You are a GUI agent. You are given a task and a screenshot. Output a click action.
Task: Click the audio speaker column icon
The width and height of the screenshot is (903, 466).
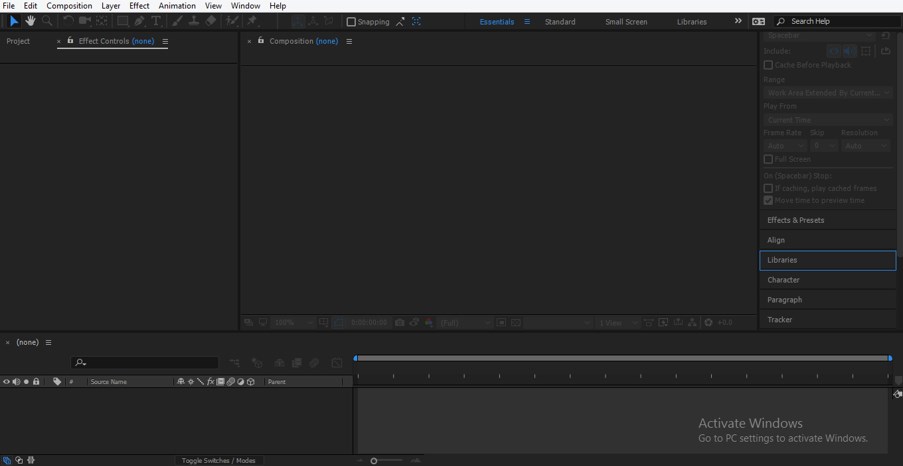[16, 381]
